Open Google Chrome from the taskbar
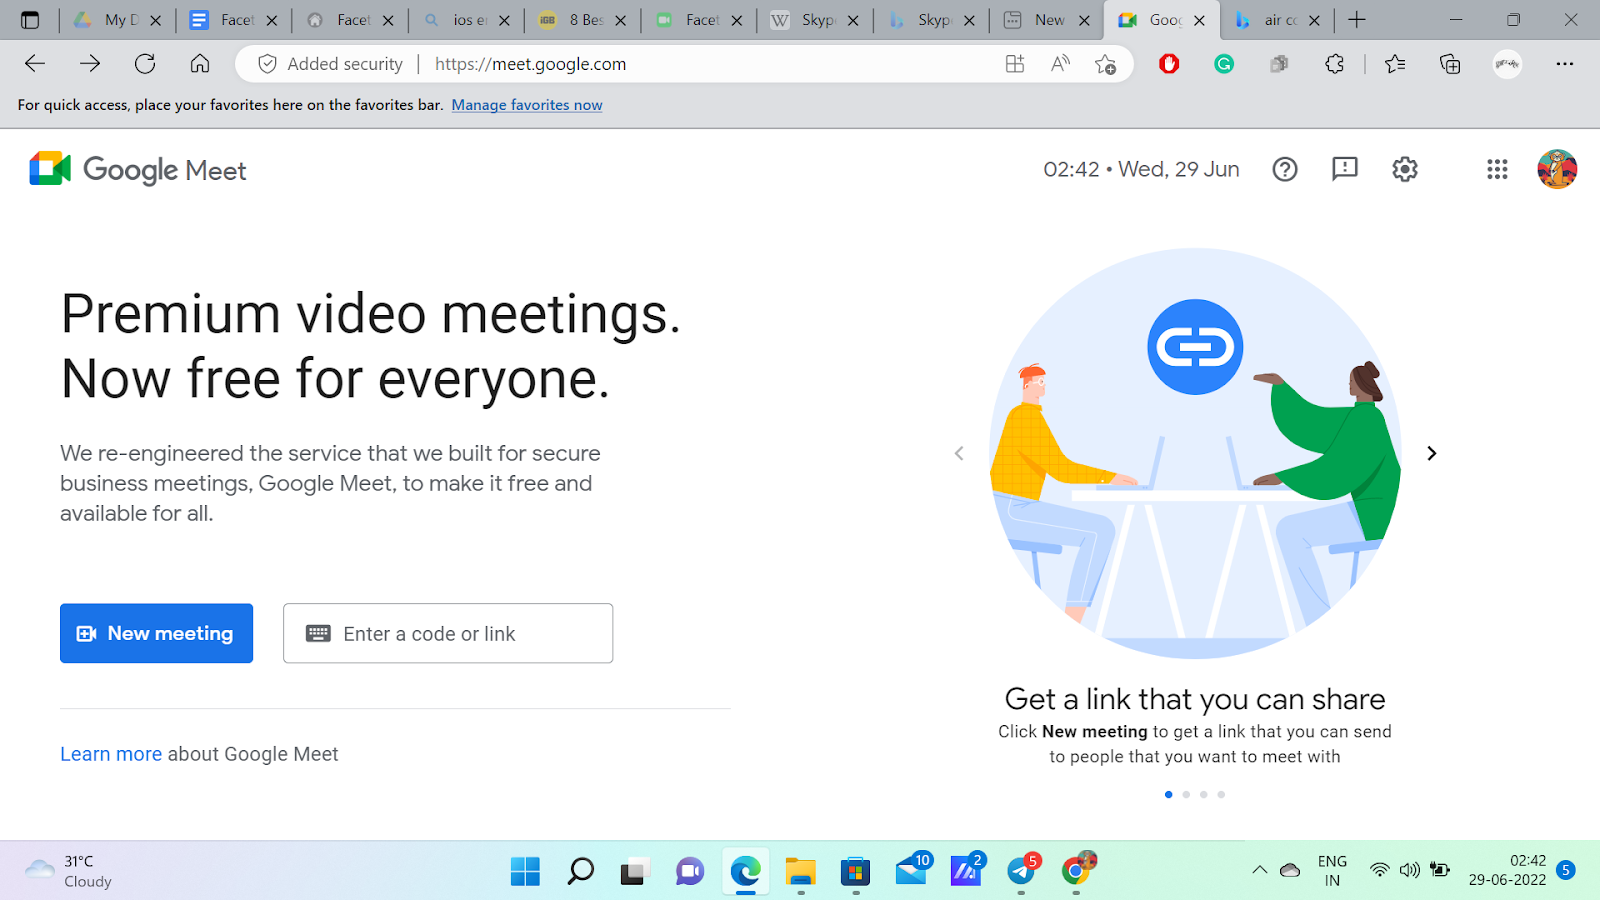This screenshot has height=900, width=1600. [1077, 870]
